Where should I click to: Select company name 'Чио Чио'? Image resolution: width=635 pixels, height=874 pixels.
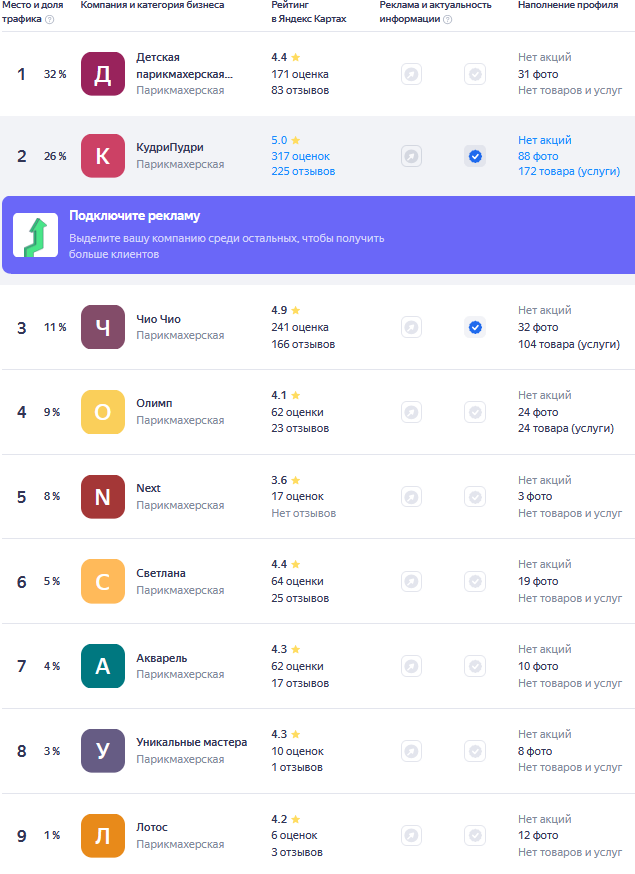pyautogui.click(x=158, y=319)
